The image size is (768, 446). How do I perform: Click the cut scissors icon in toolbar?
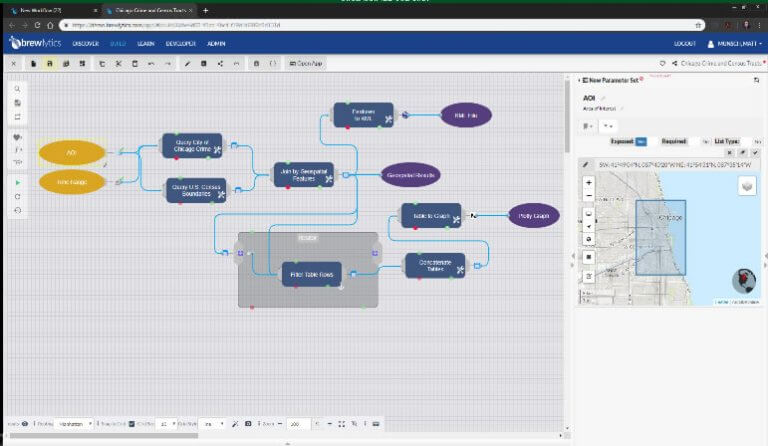point(118,64)
